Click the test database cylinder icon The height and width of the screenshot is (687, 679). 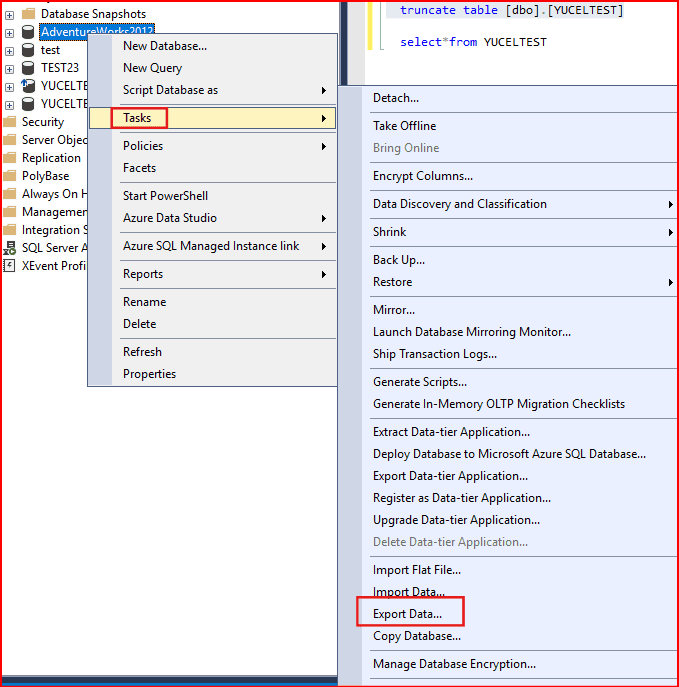tap(28, 50)
